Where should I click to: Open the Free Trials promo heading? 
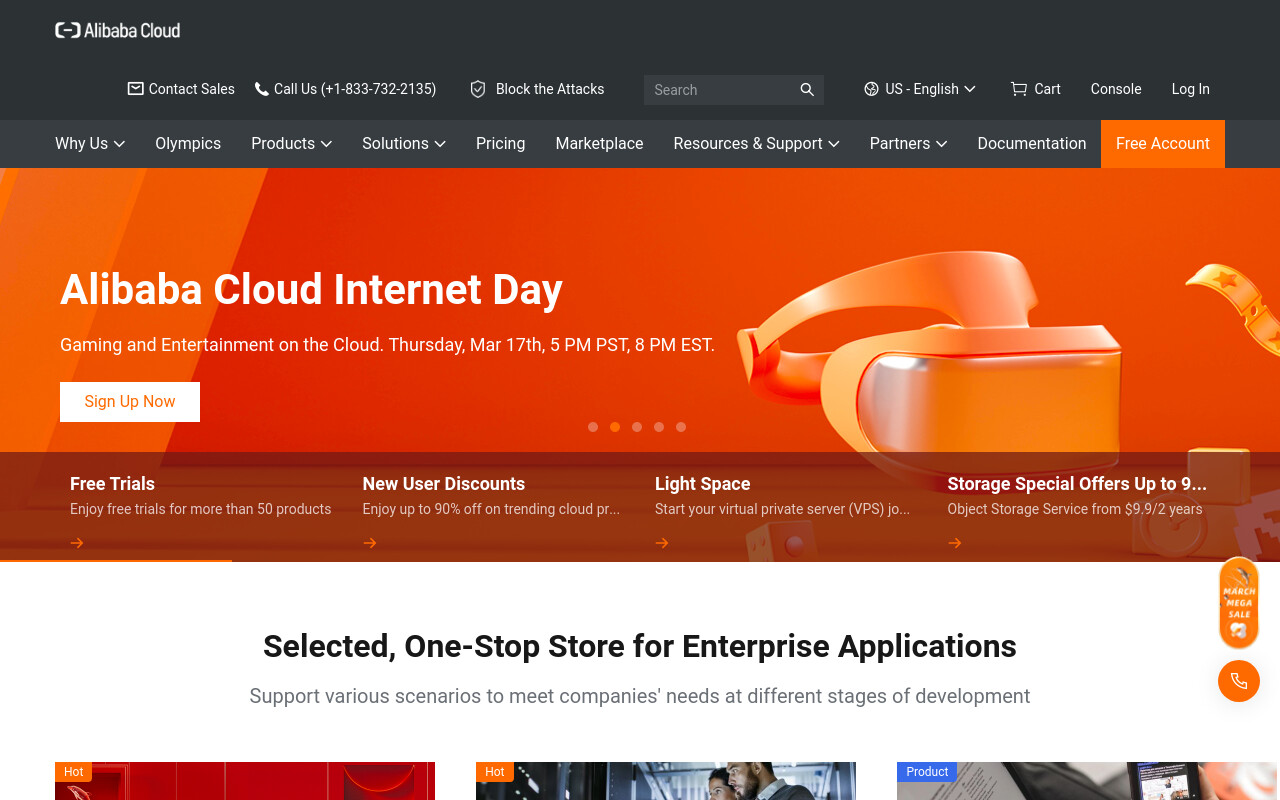coord(112,484)
